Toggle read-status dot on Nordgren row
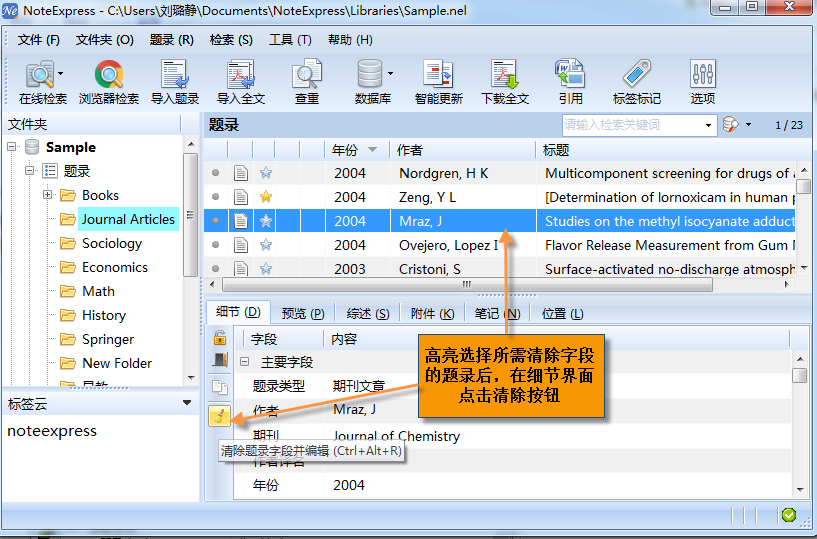 click(215, 173)
